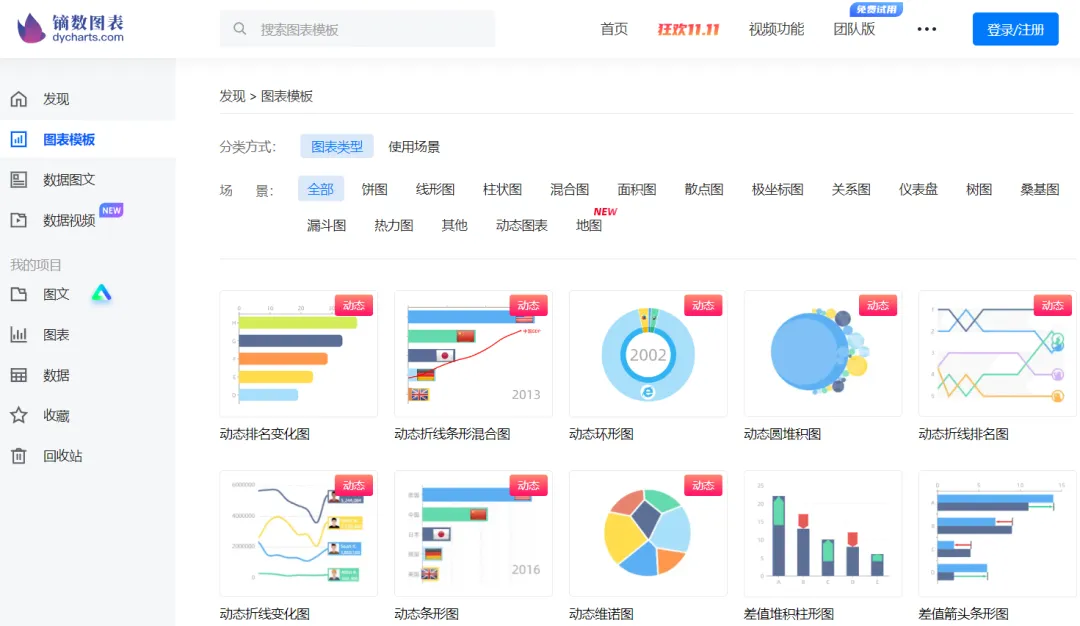Filter by 线形图

coord(435,189)
